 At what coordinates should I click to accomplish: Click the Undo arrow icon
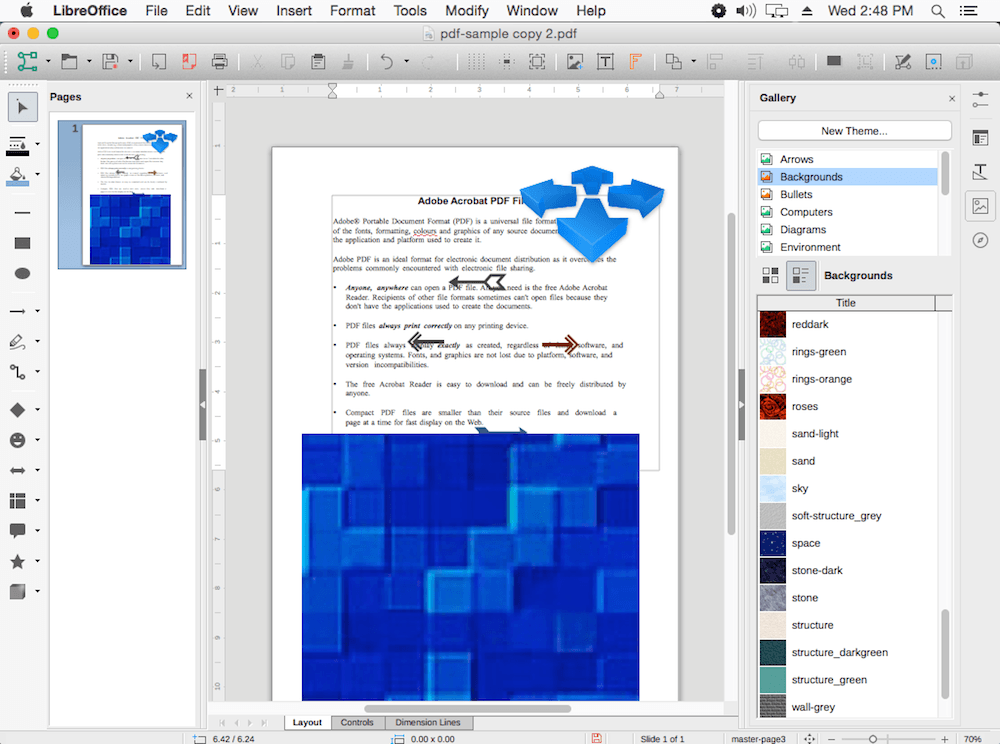(386, 61)
